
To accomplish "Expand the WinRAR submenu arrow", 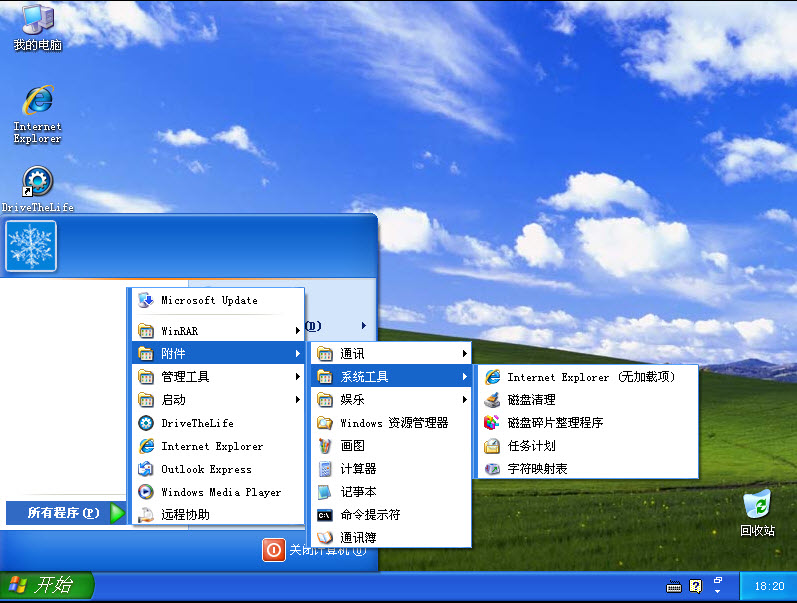I will [x=297, y=331].
